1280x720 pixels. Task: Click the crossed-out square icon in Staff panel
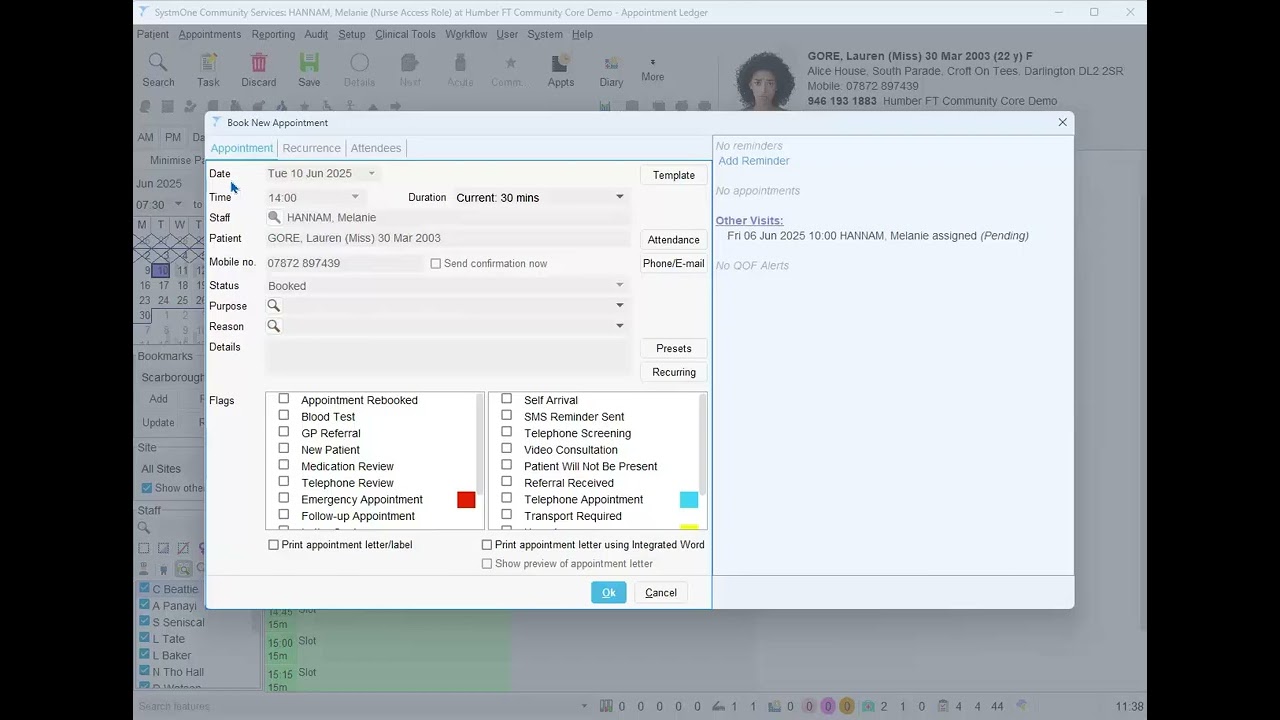[183, 548]
